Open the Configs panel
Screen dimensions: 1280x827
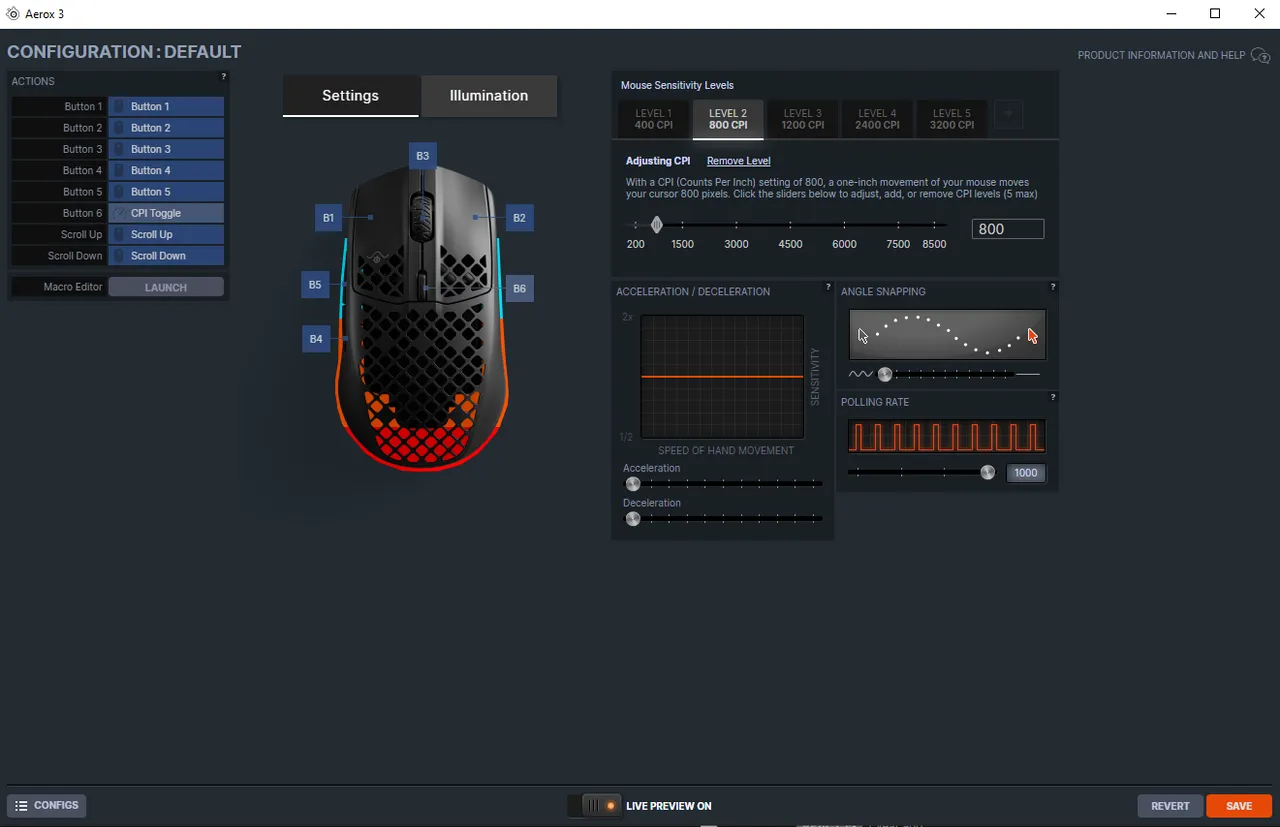coord(47,806)
